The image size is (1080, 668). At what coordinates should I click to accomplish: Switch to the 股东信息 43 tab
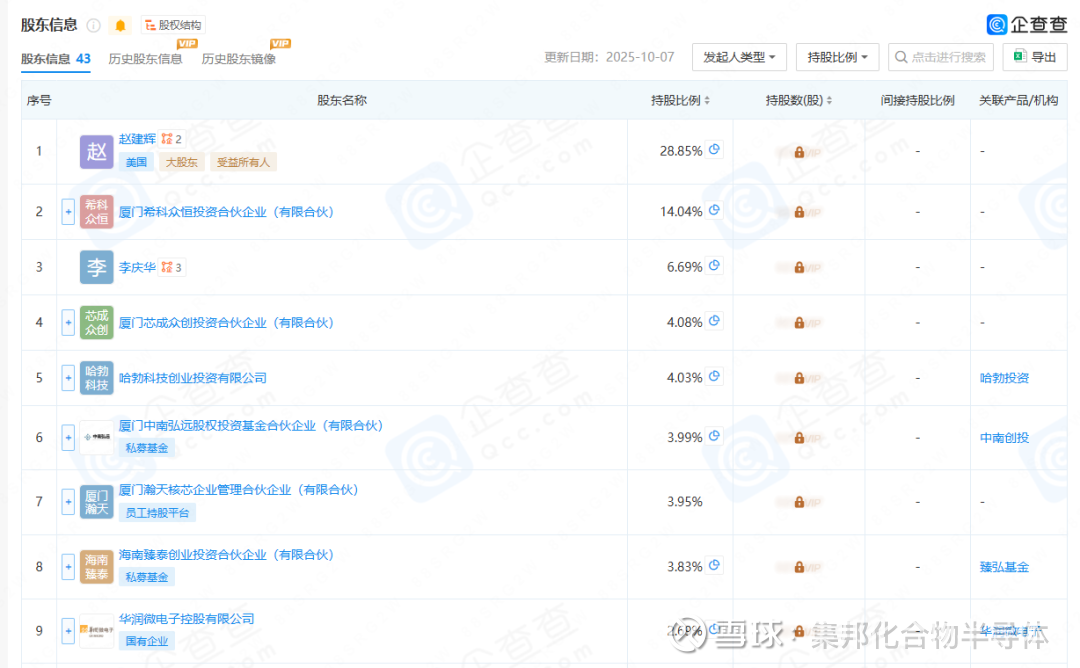tap(56, 59)
